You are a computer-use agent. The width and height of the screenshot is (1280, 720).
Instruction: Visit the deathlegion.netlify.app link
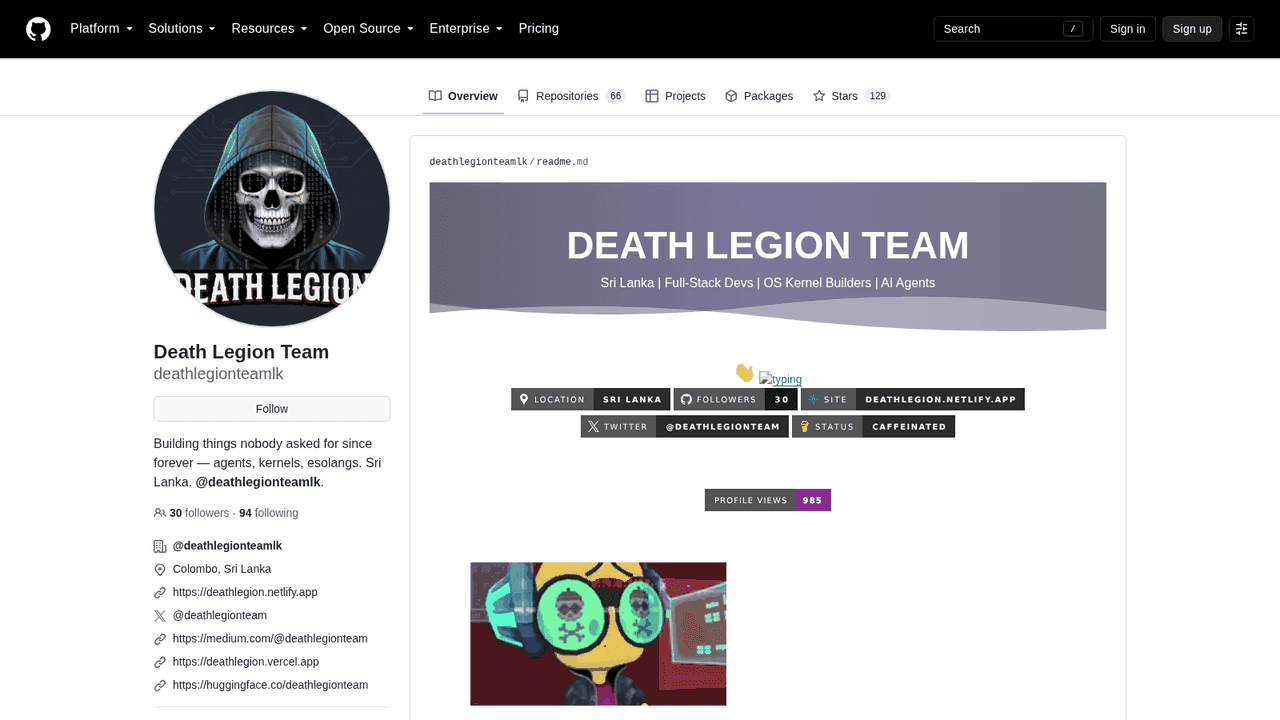pos(245,592)
